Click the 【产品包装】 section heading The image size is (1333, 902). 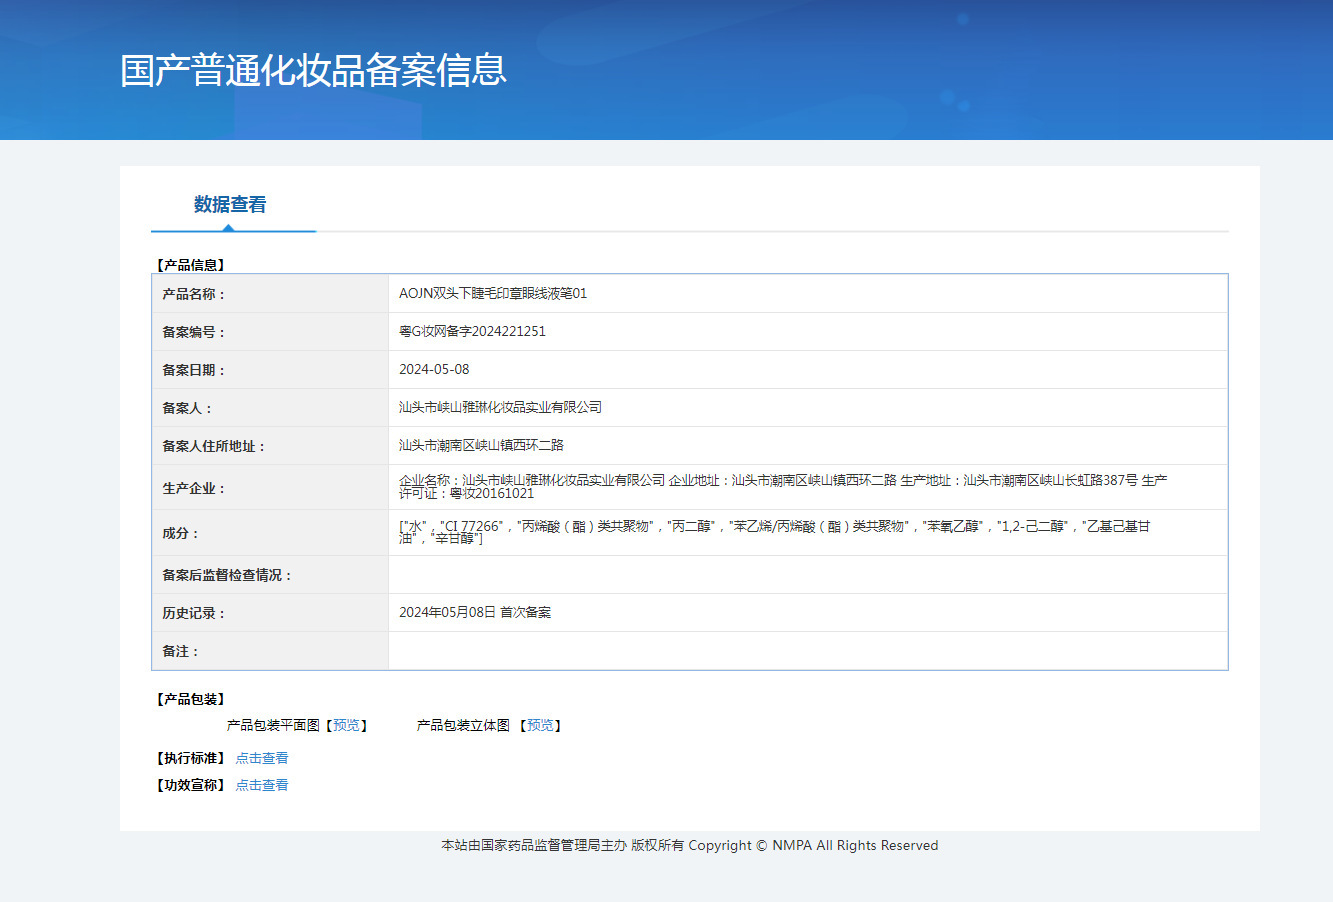tap(190, 699)
